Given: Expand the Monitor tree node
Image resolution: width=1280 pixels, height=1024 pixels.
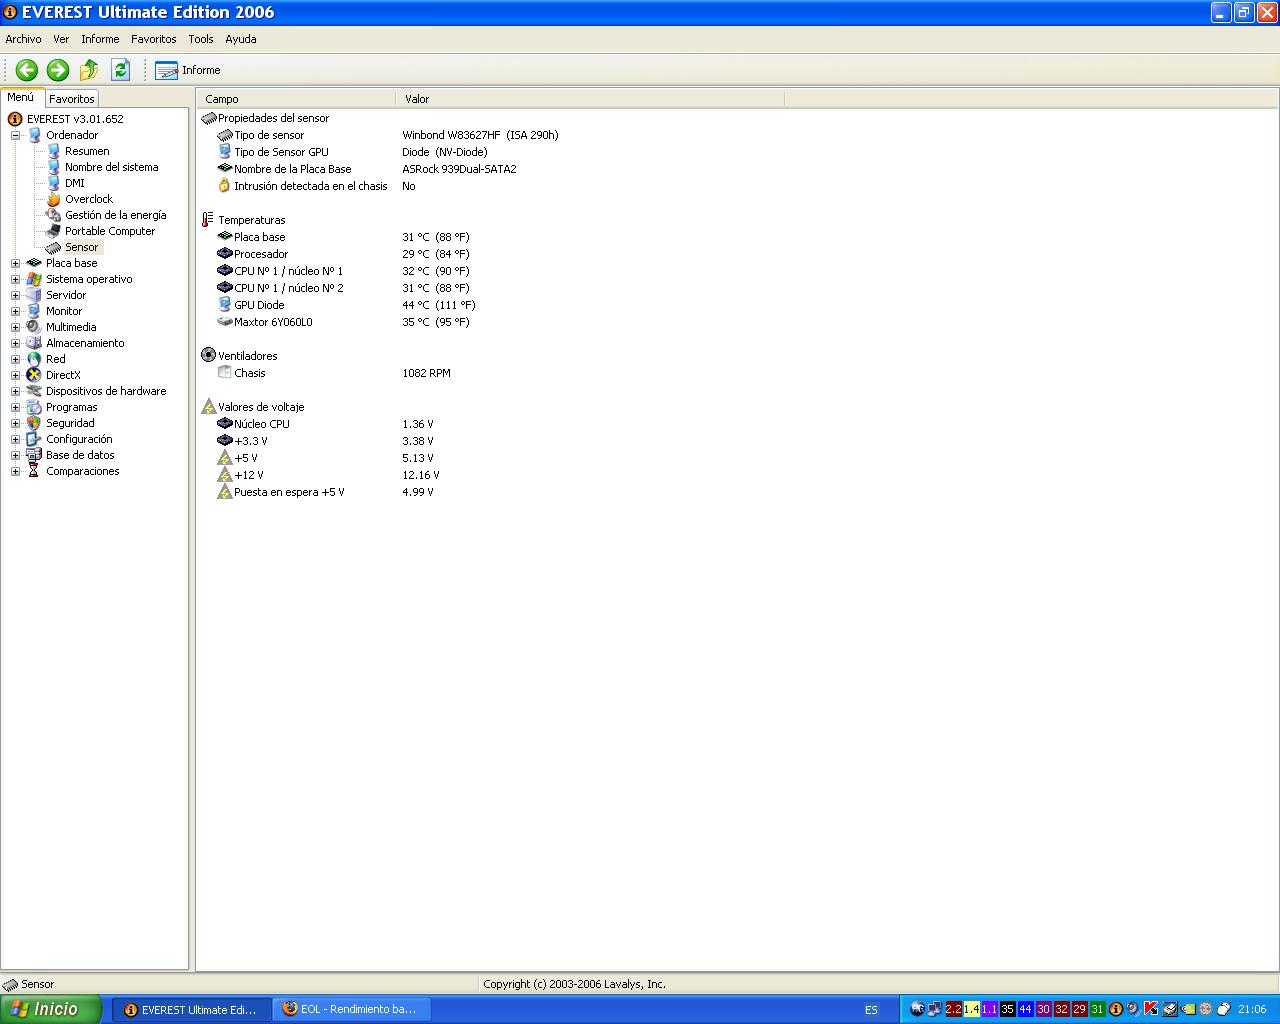Looking at the screenshot, I should coord(15,311).
